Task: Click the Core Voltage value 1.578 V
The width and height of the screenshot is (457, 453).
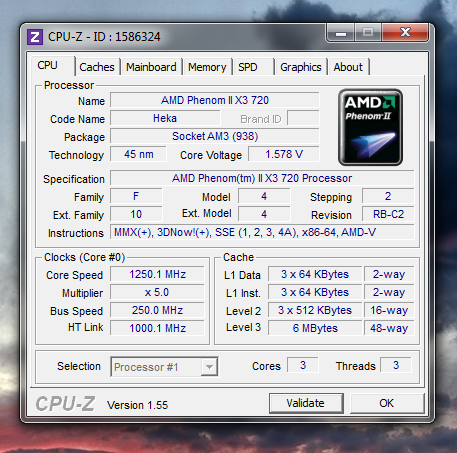Action: coord(284,154)
